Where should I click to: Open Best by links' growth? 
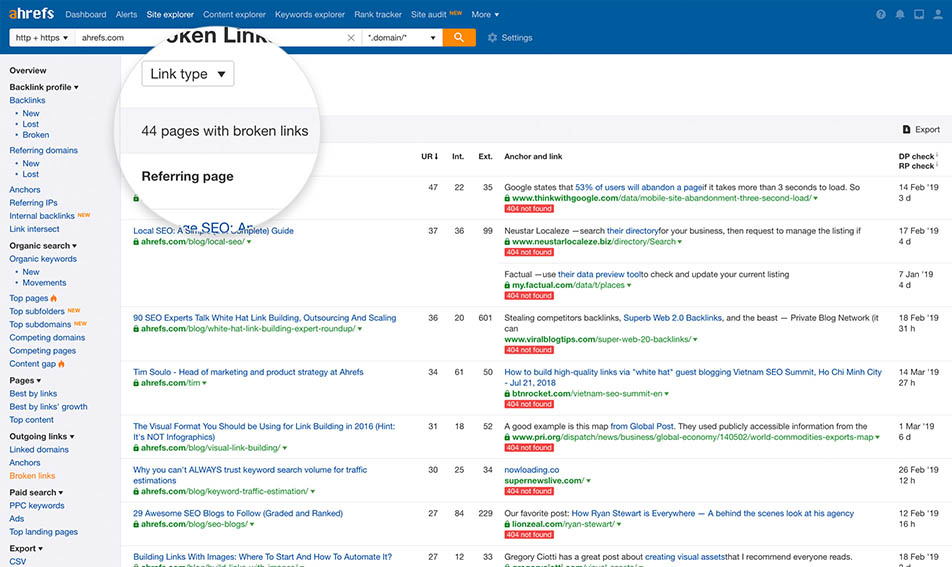click(48, 407)
